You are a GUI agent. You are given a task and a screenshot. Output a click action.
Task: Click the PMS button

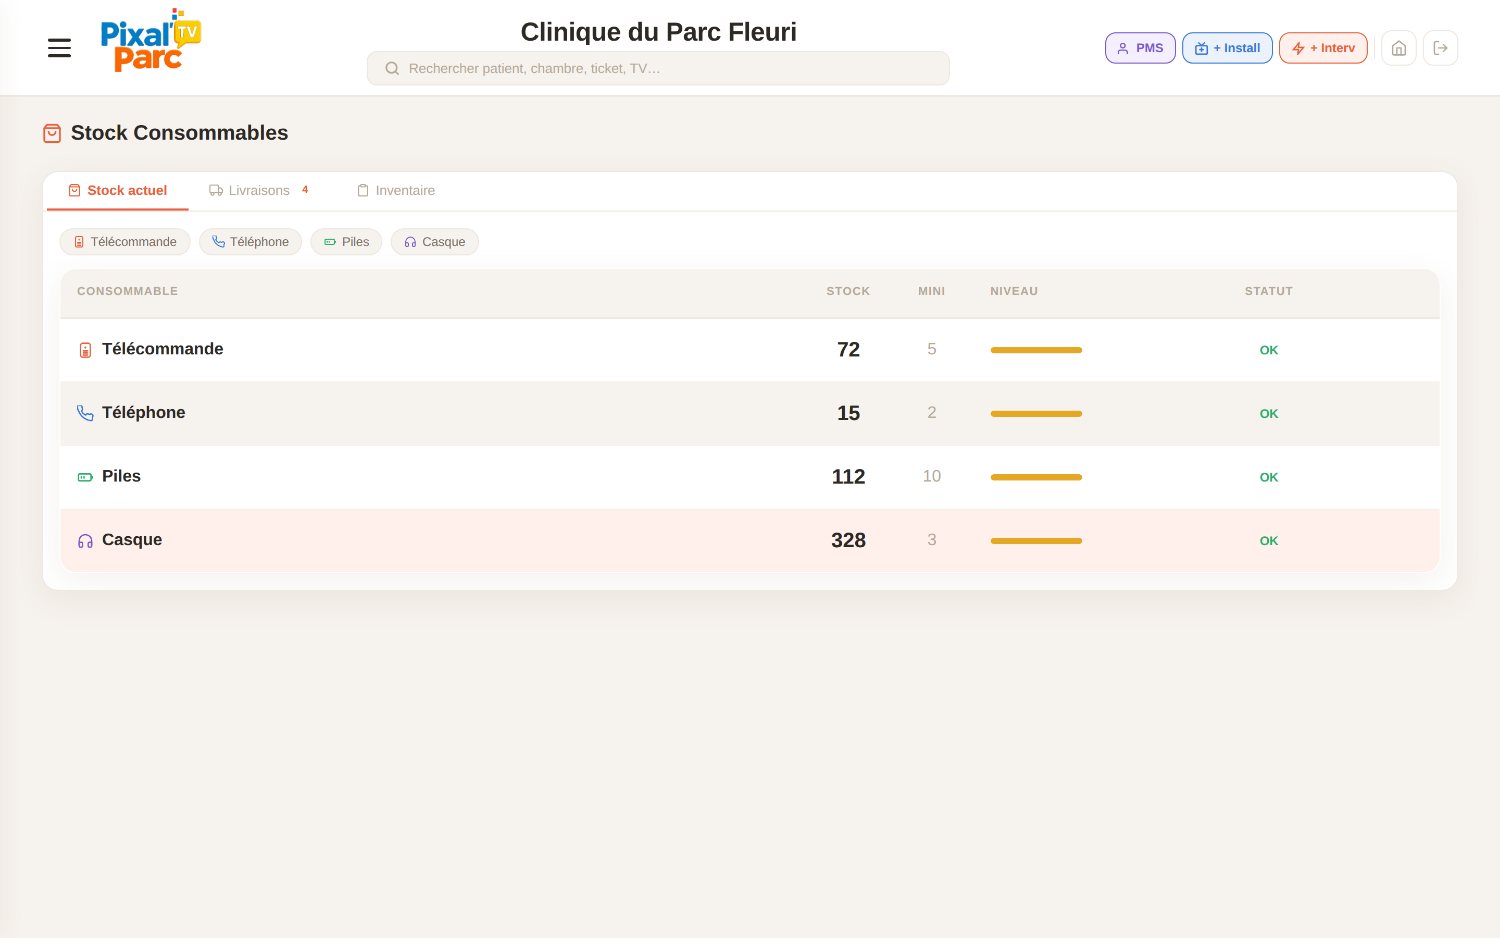tap(1140, 48)
